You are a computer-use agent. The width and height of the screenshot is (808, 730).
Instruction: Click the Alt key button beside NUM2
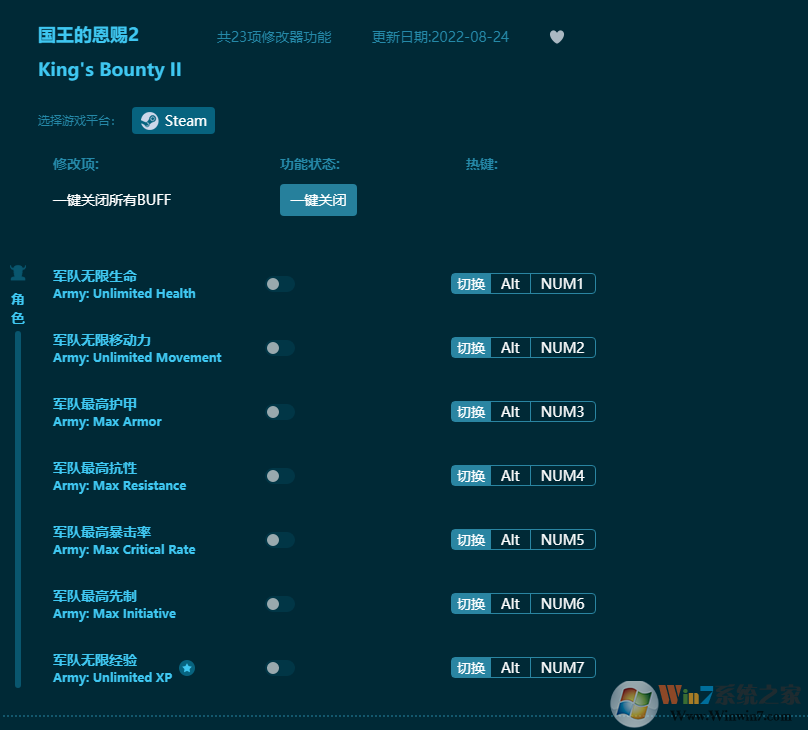coord(510,347)
